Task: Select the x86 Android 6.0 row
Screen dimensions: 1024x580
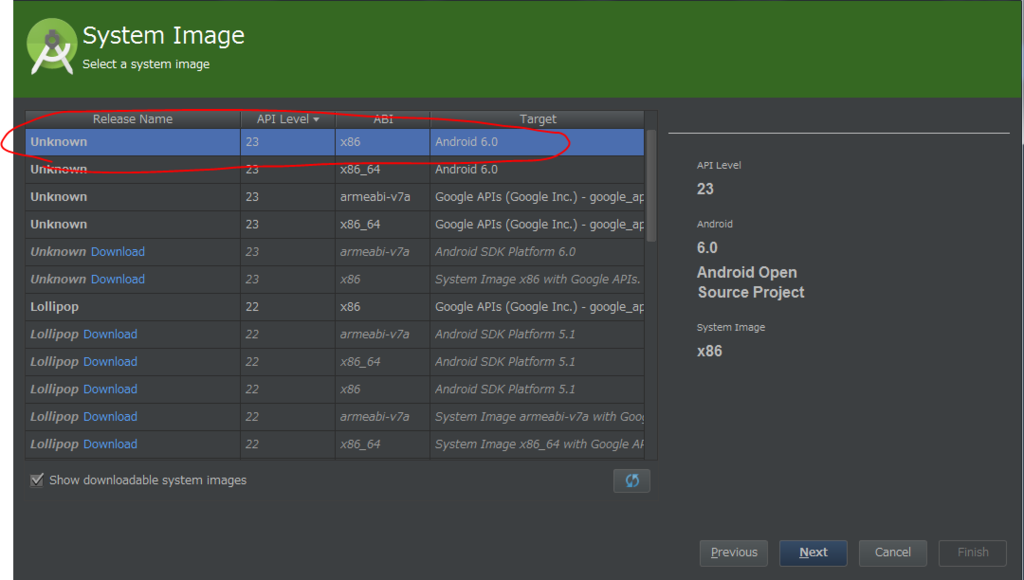Action: (x=335, y=142)
